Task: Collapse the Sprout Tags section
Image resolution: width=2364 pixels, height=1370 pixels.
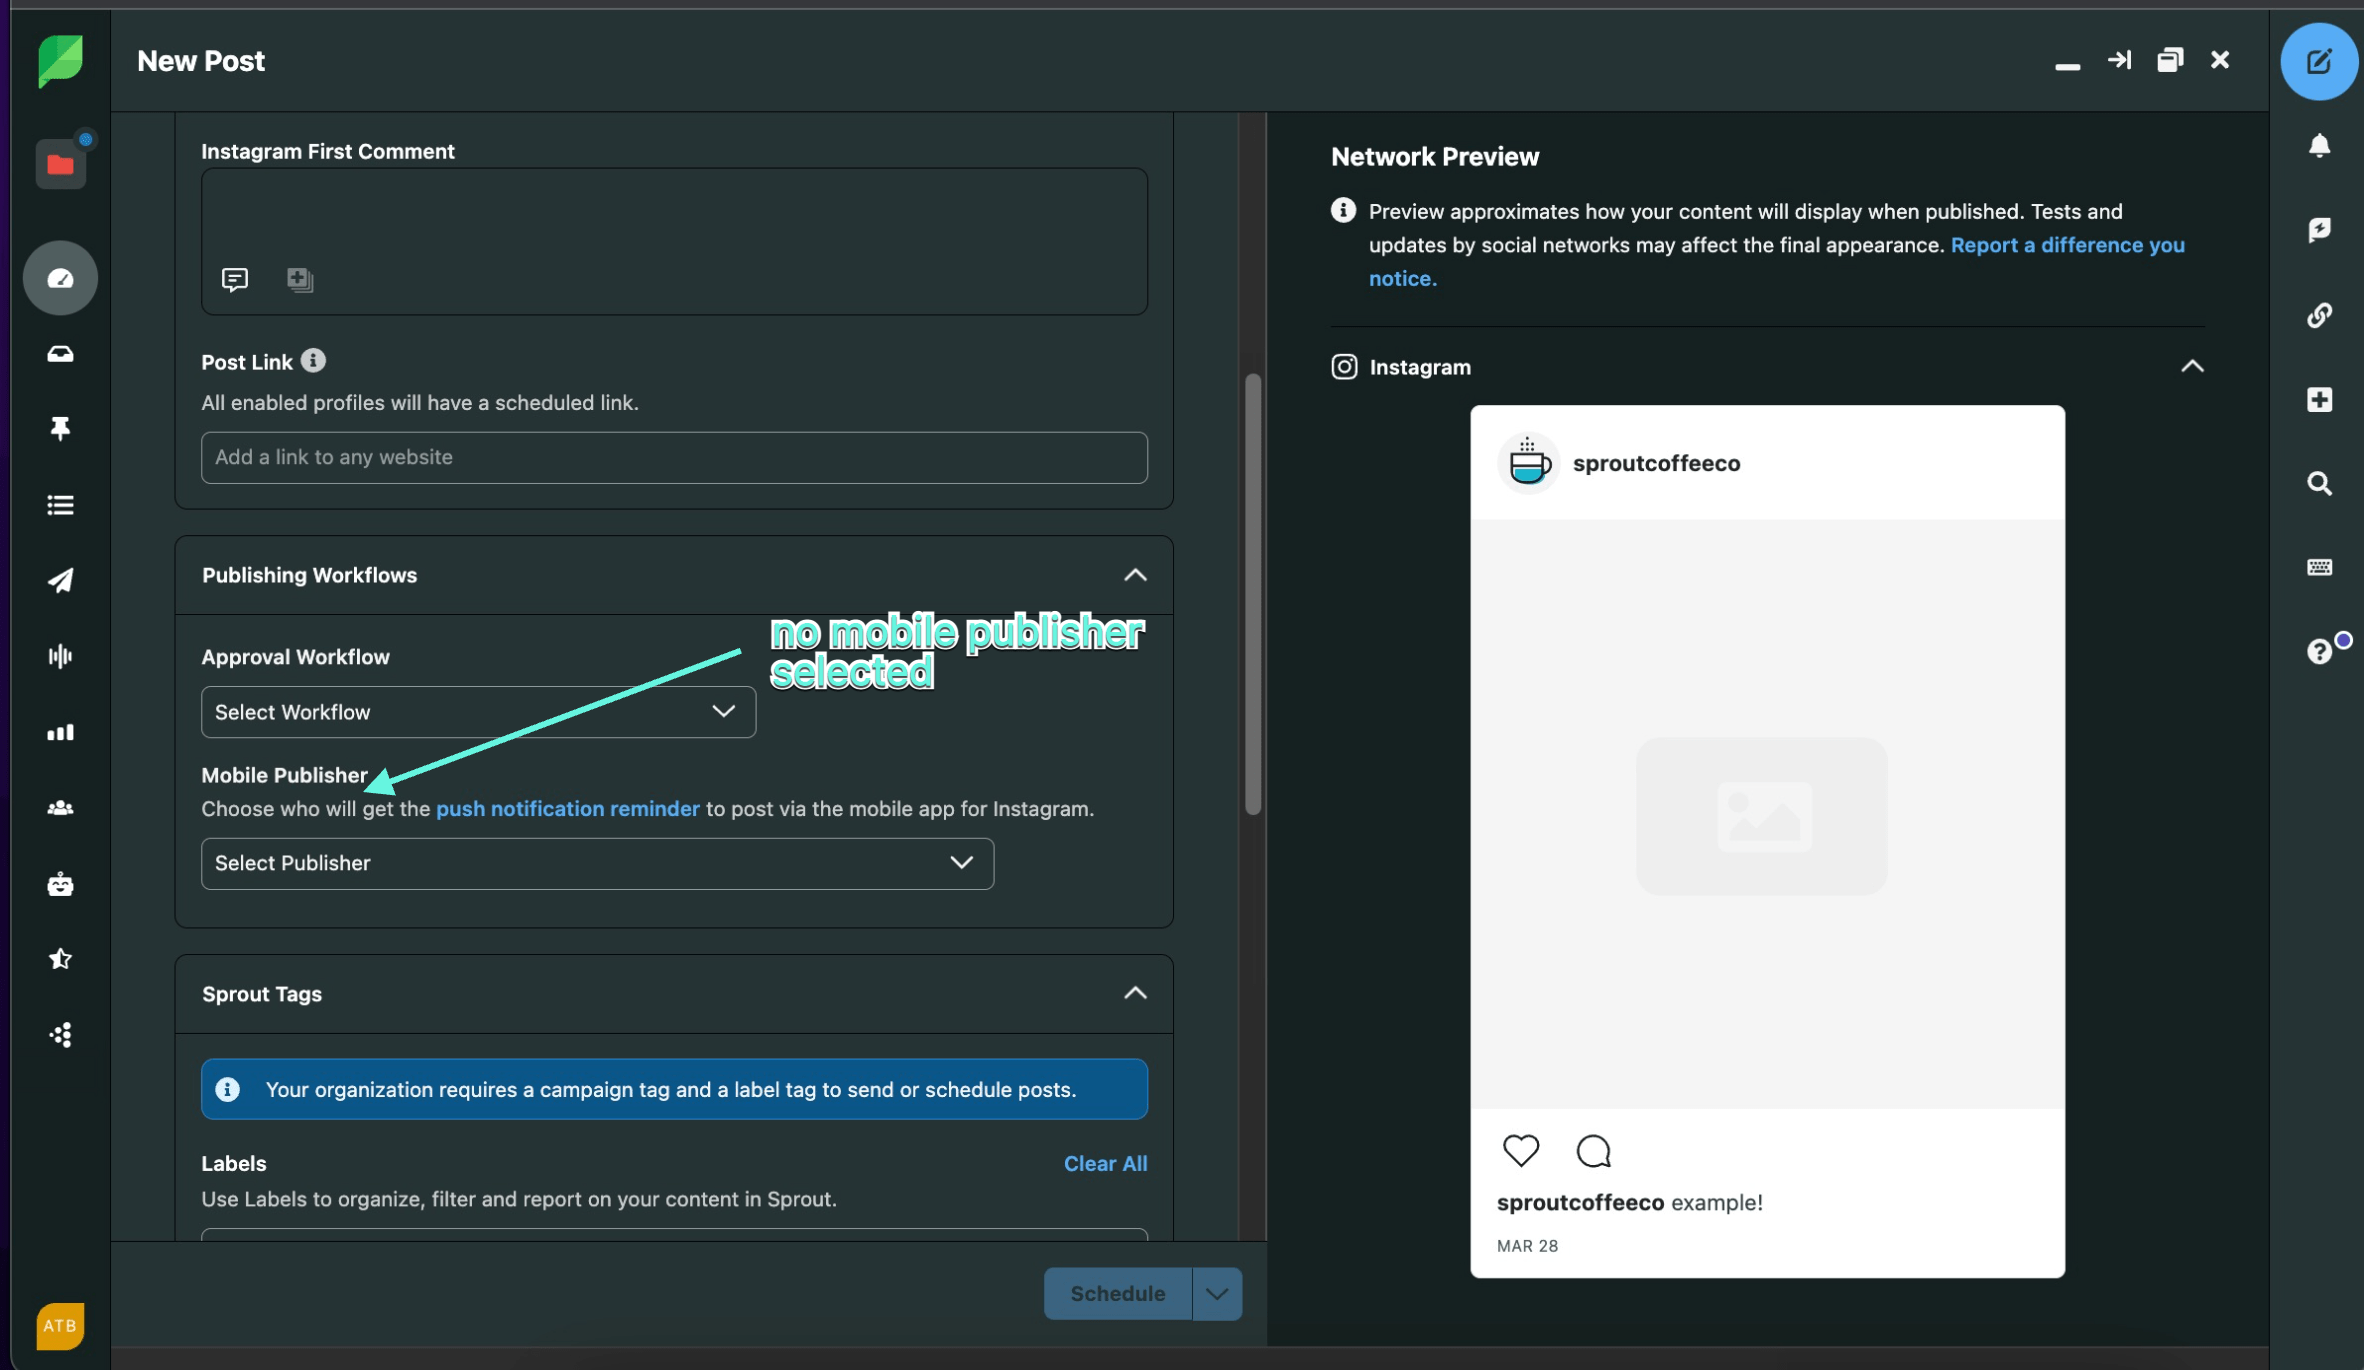Action: tap(1134, 993)
